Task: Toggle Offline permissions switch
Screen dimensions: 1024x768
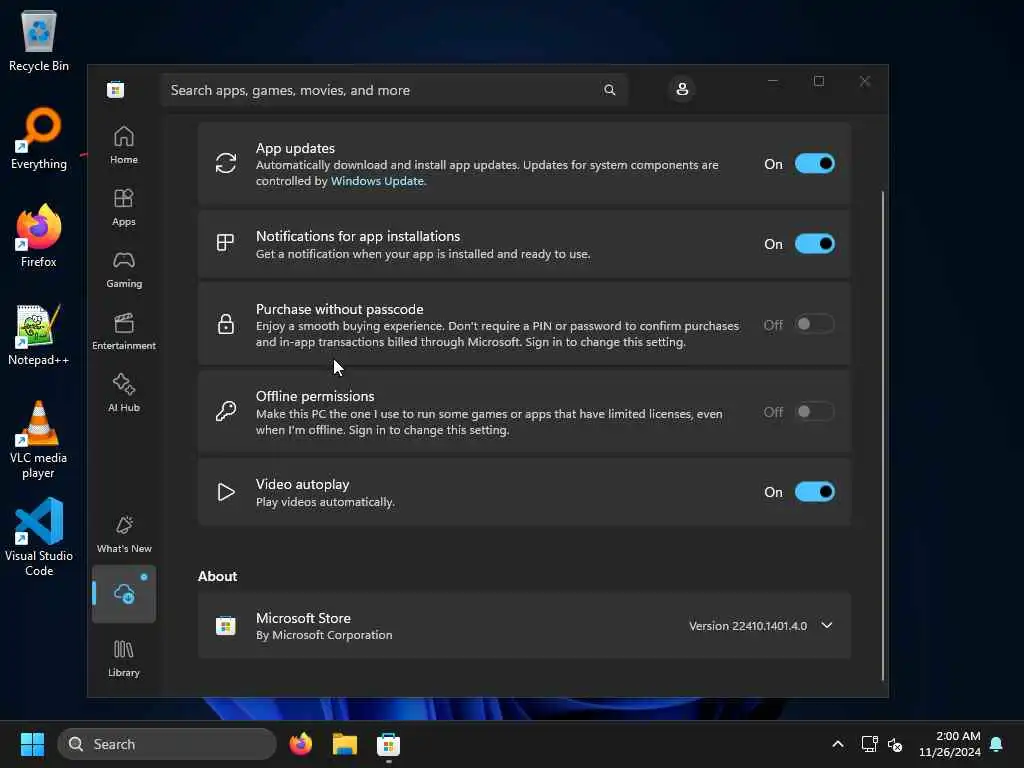Action: click(814, 411)
